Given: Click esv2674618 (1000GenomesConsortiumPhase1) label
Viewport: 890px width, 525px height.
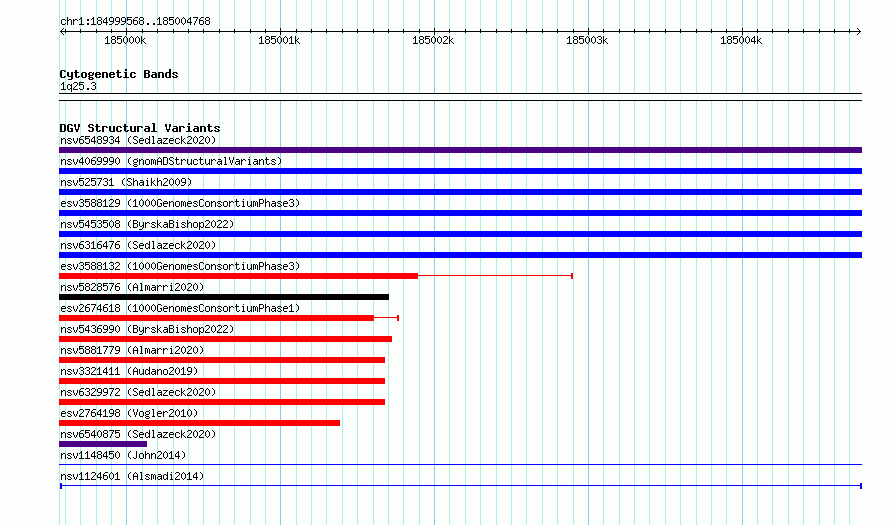Looking at the screenshot, I should [x=180, y=308].
